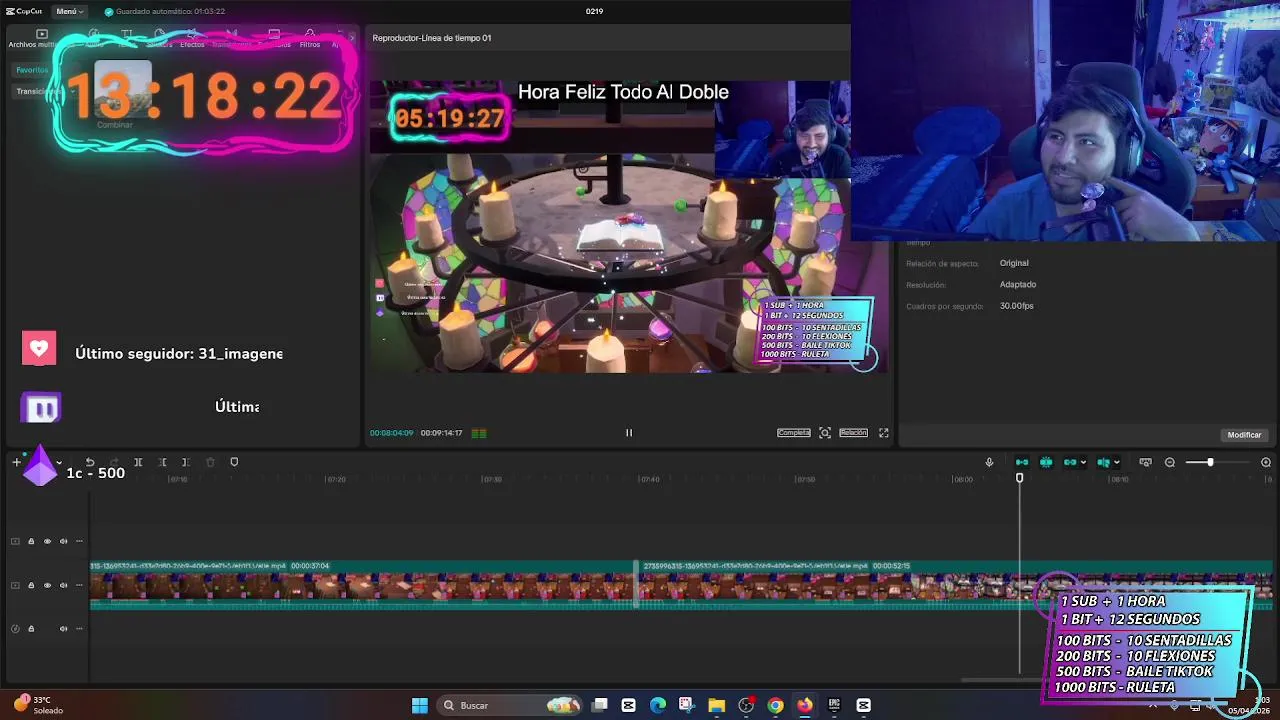The image size is (1280, 720).
Task: Open the Windows Start menu
Action: tap(420, 705)
